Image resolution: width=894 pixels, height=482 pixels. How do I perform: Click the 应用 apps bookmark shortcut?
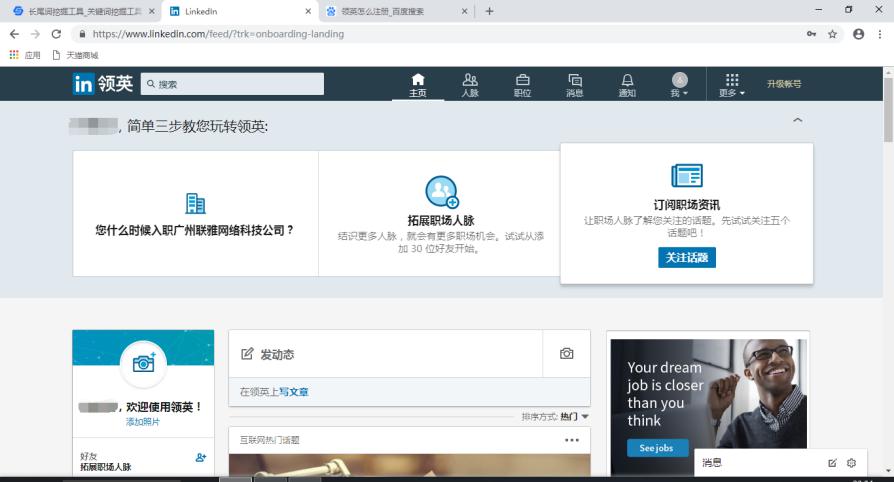coord(25,55)
